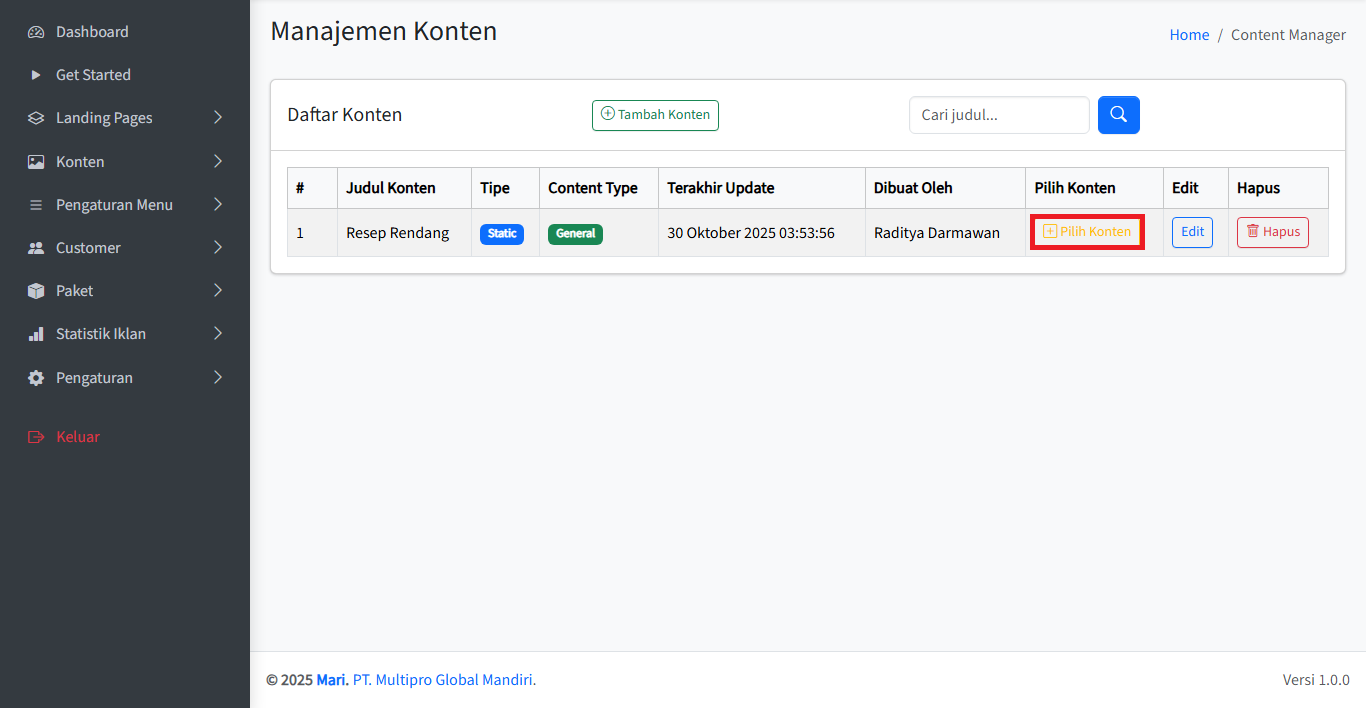Go to Home breadcrumb link

coord(1189,35)
